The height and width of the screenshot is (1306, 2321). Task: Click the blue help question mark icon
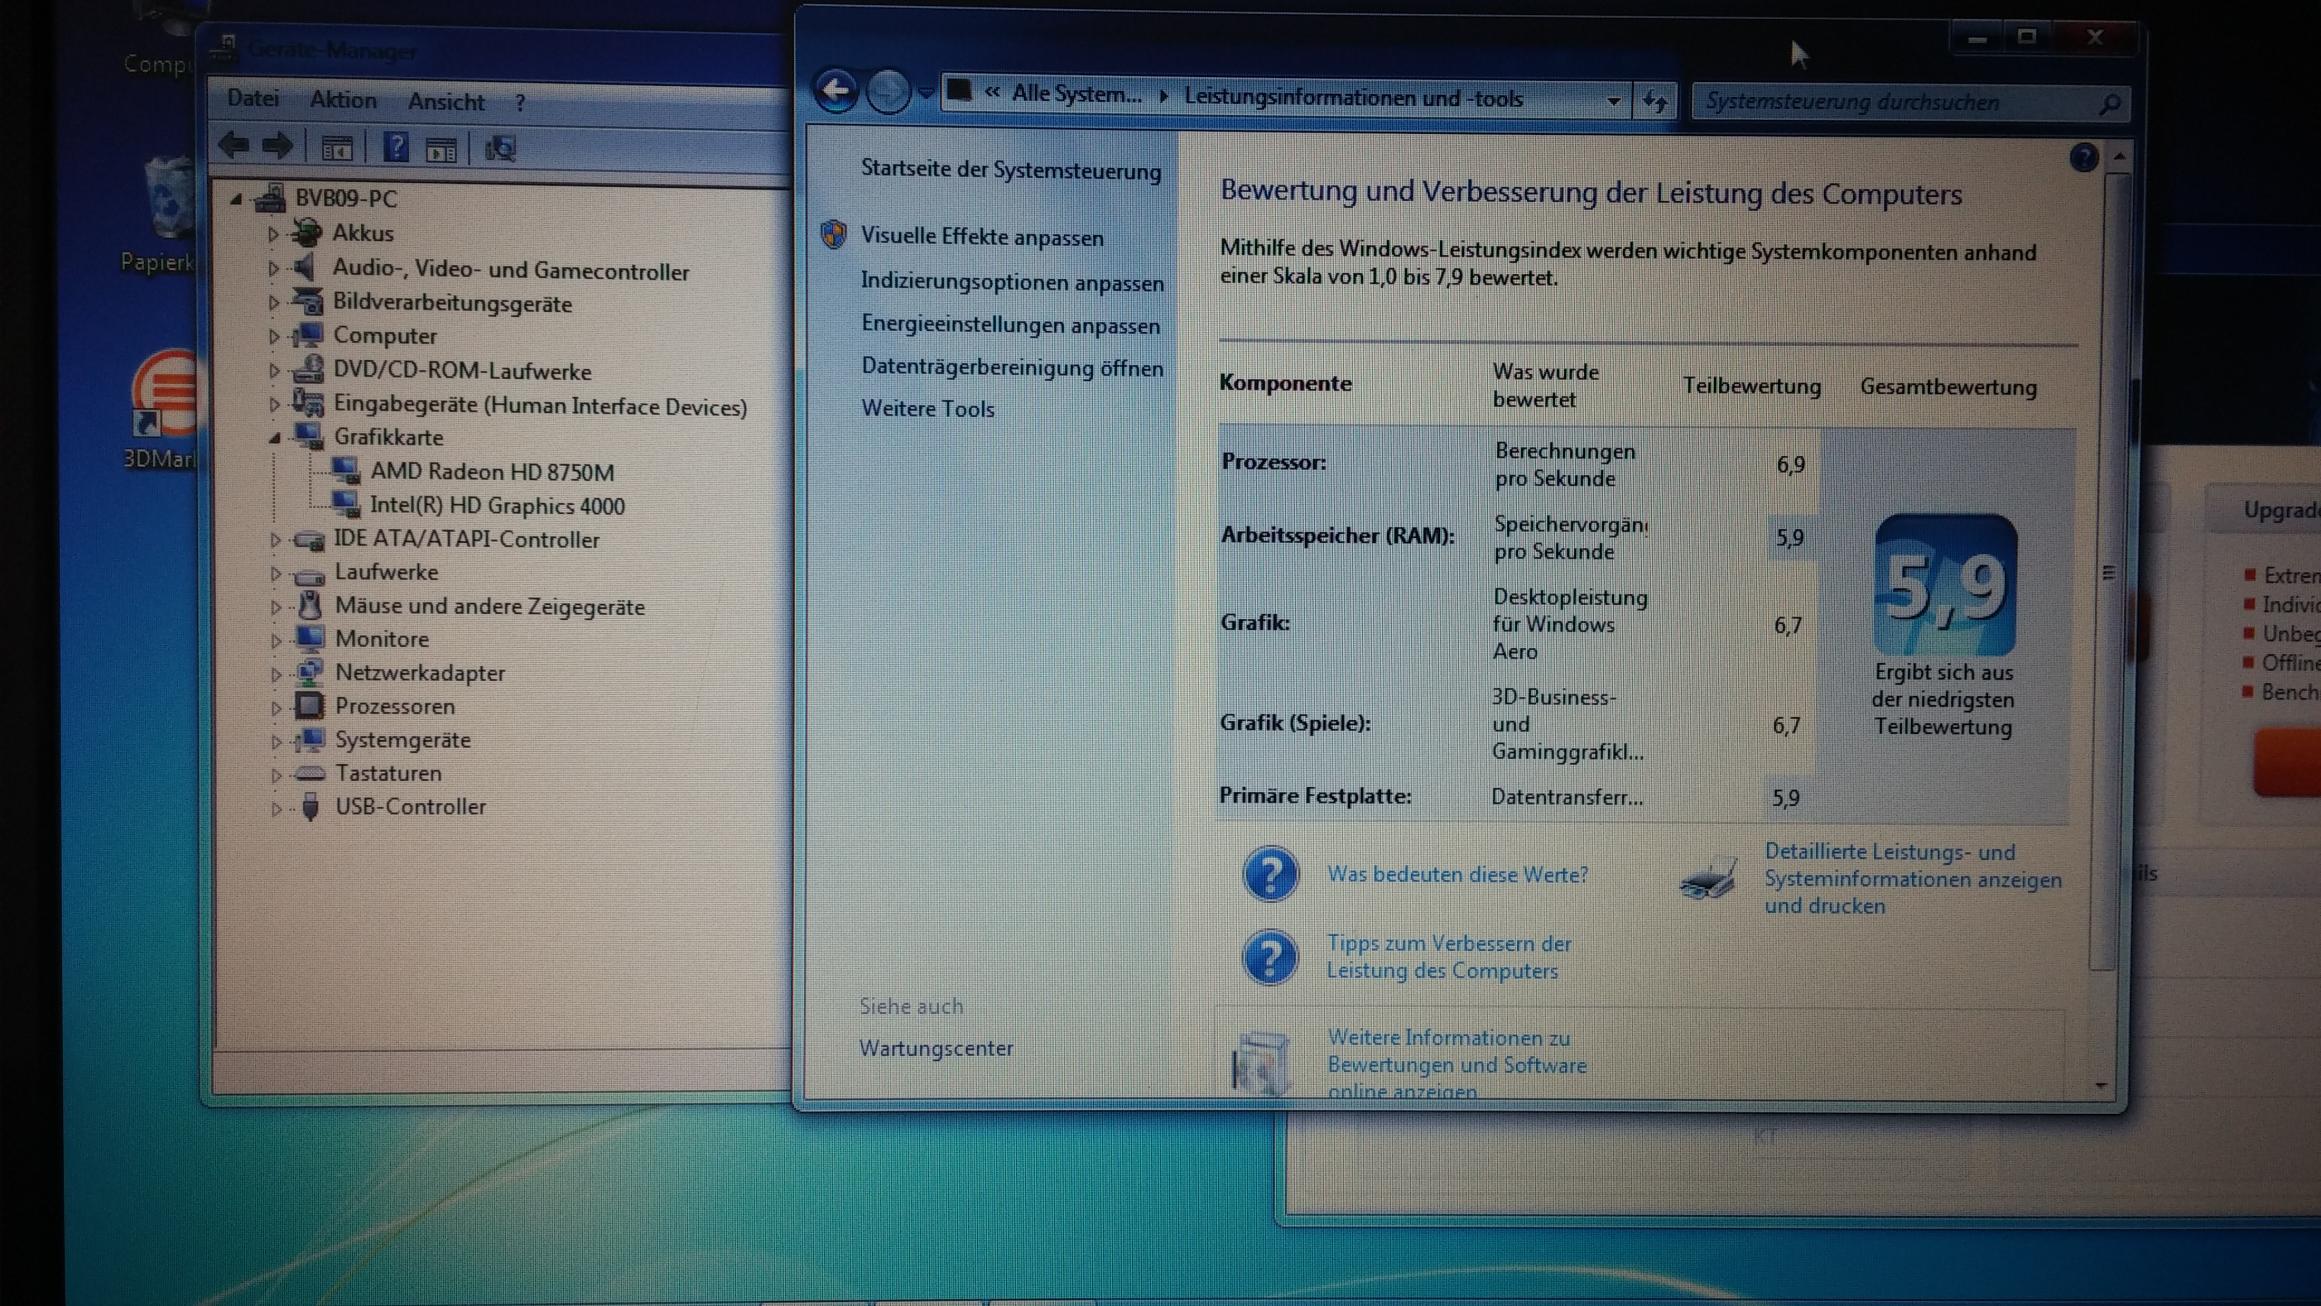[x=2083, y=158]
